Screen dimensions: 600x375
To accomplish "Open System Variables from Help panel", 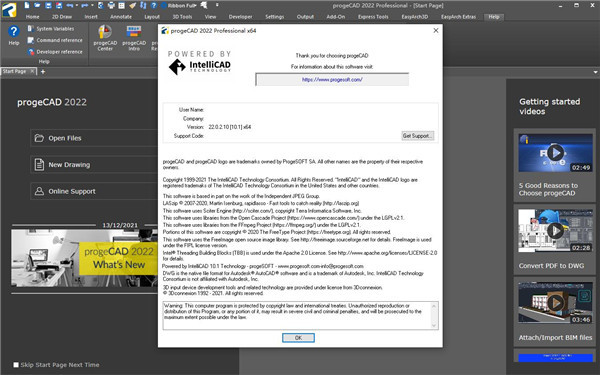I will [51, 29].
